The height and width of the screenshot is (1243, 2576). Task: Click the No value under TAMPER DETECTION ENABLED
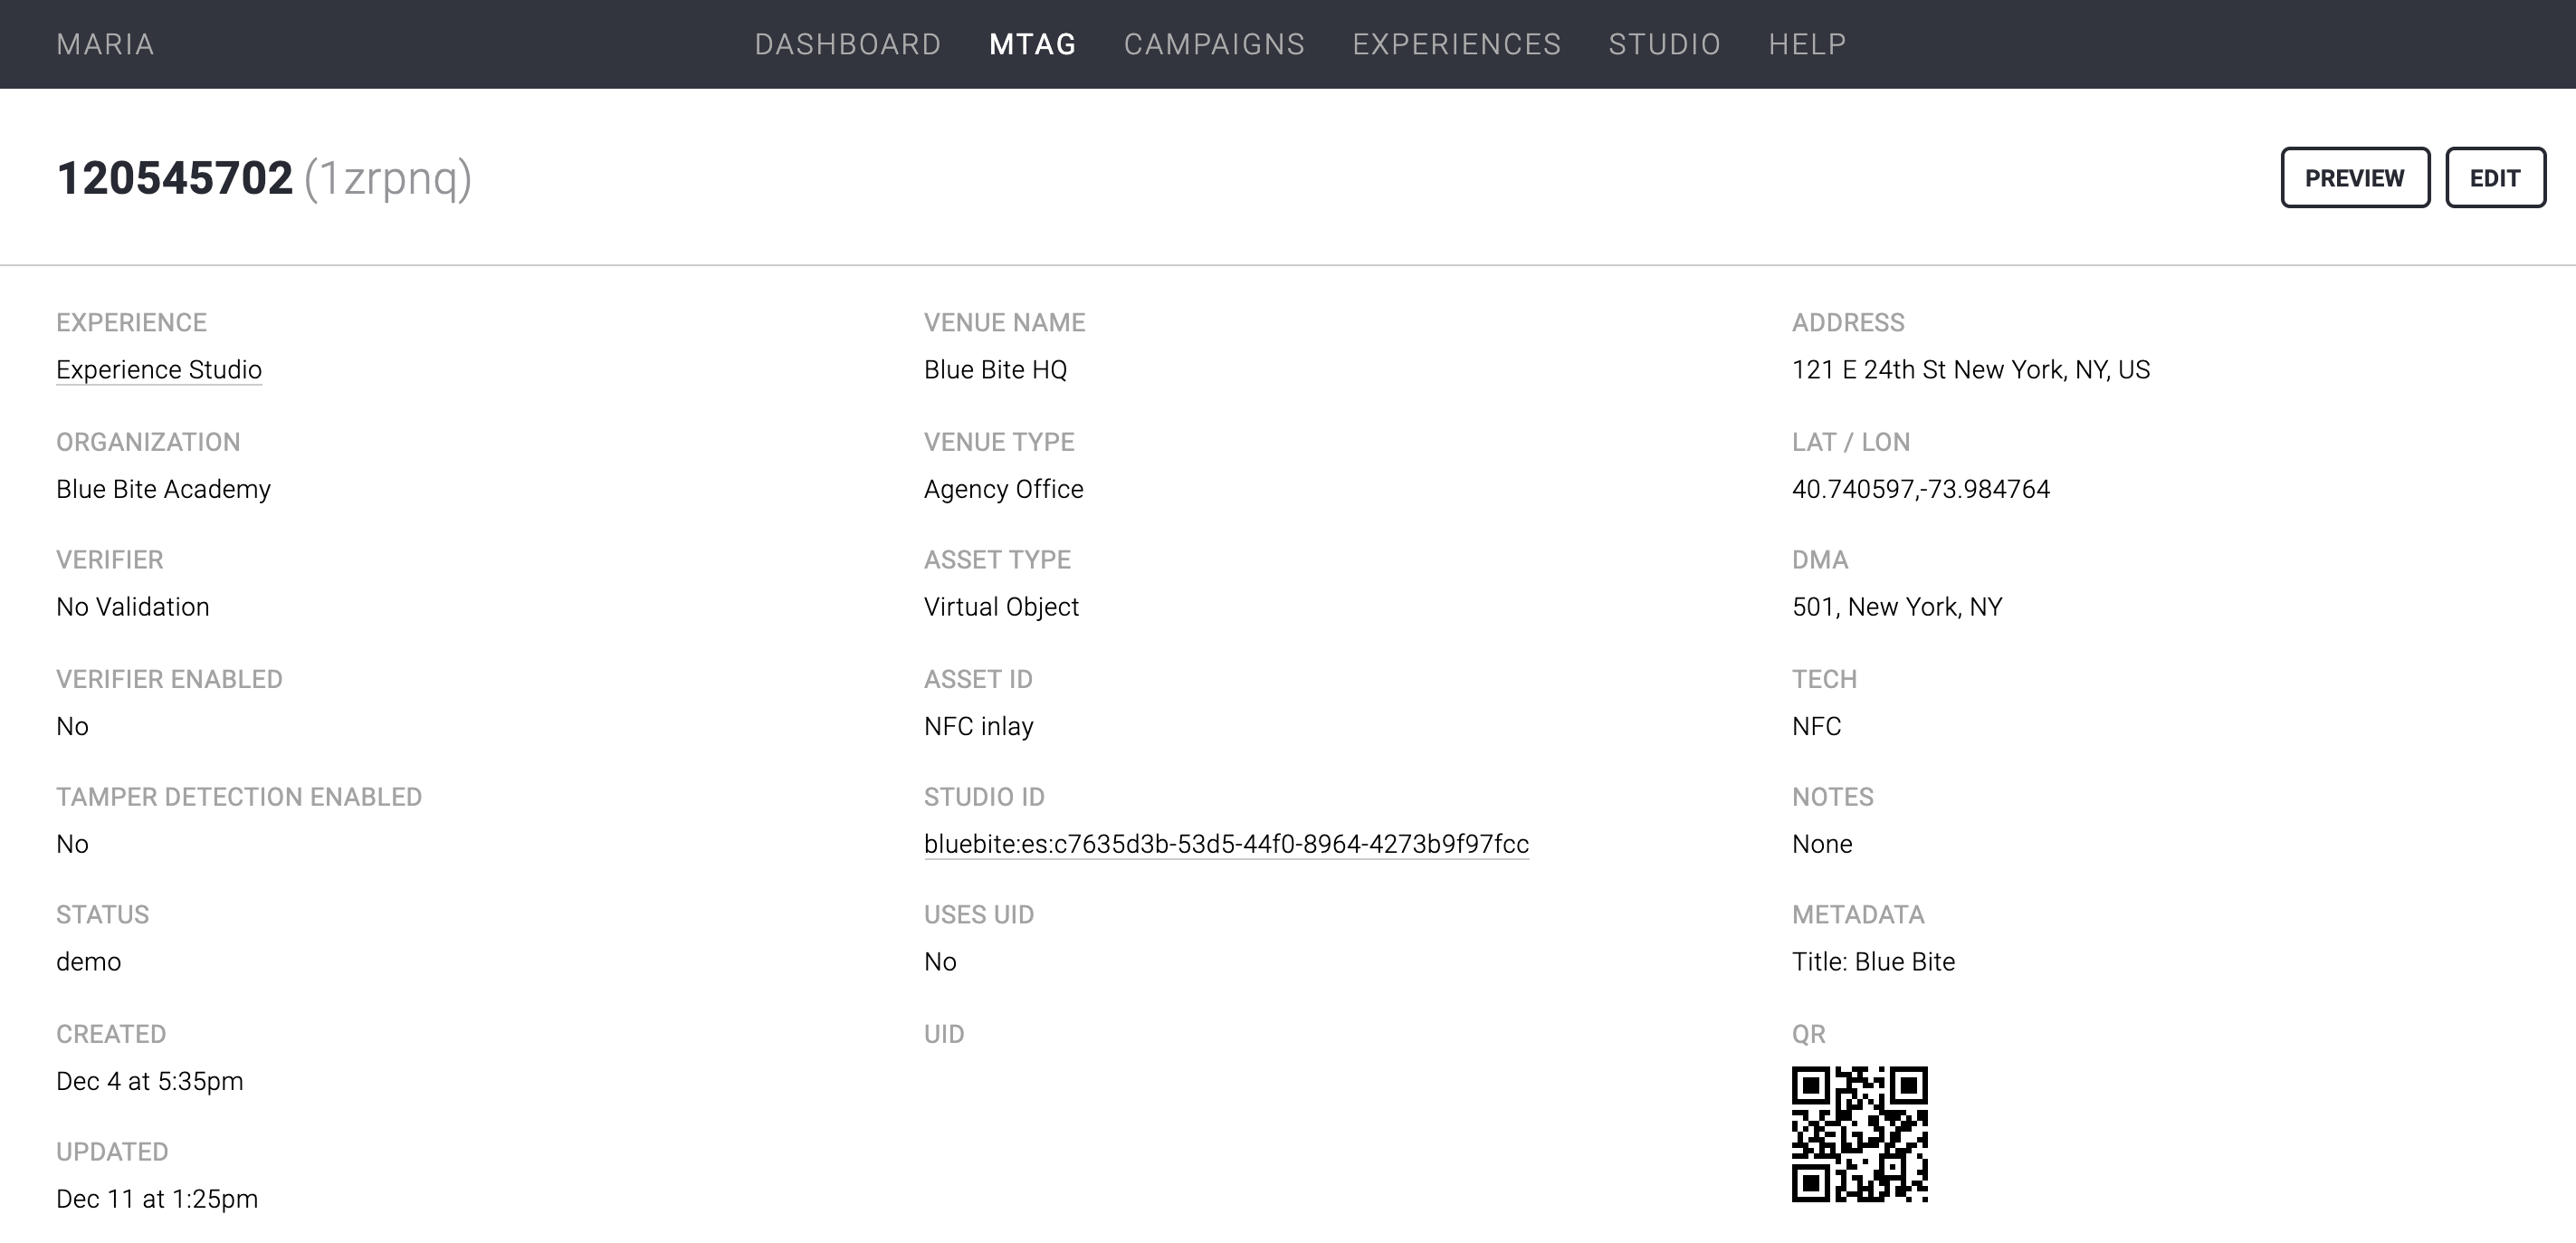click(72, 844)
